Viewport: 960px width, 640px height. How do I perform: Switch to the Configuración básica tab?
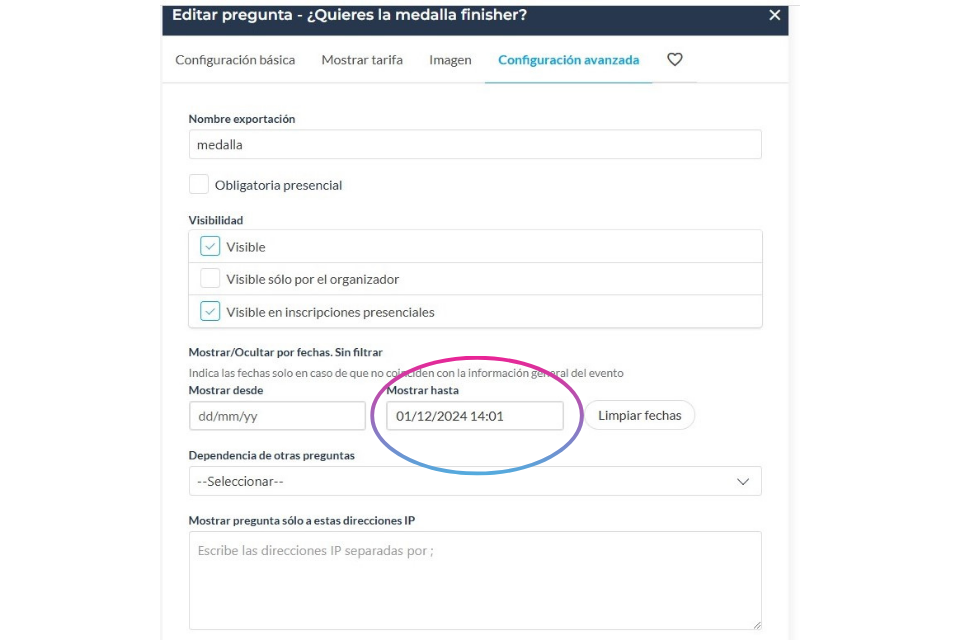[x=235, y=60]
